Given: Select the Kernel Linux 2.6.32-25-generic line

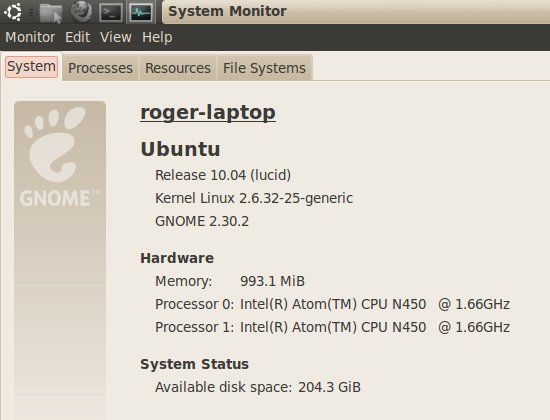Looking at the screenshot, I should [254, 198].
